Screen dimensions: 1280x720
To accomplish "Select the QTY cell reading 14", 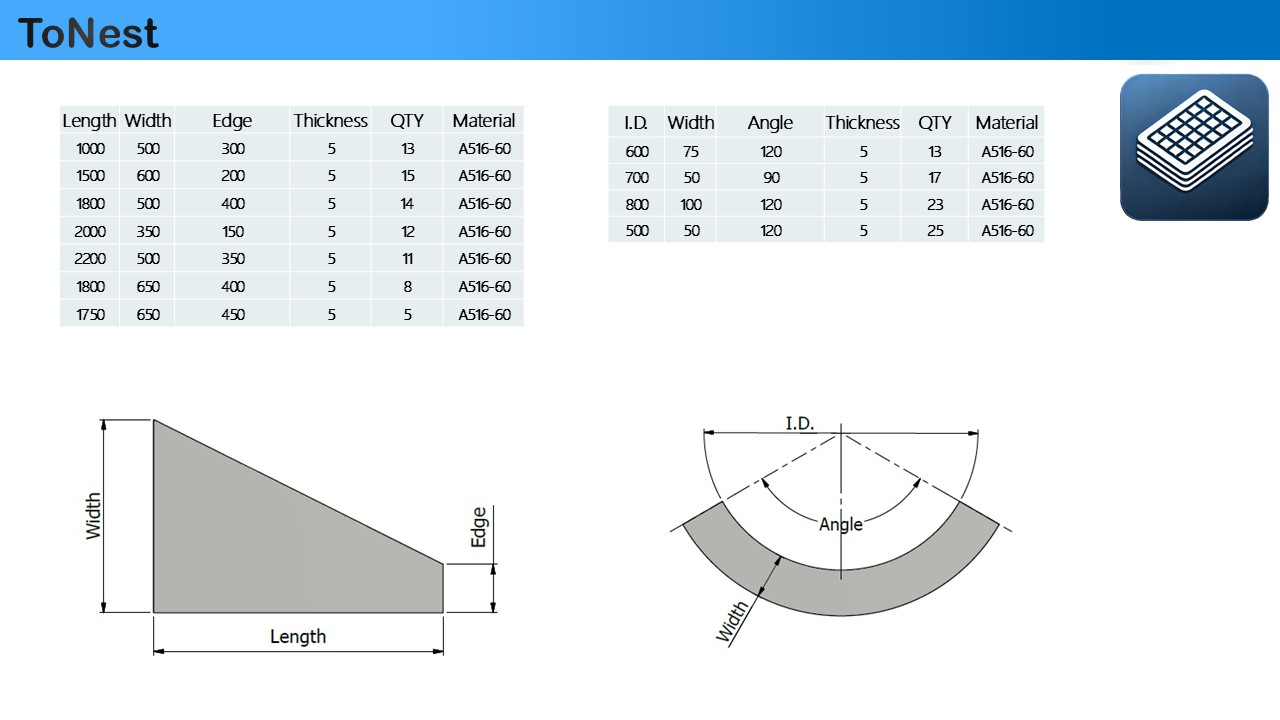I will [407, 204].
